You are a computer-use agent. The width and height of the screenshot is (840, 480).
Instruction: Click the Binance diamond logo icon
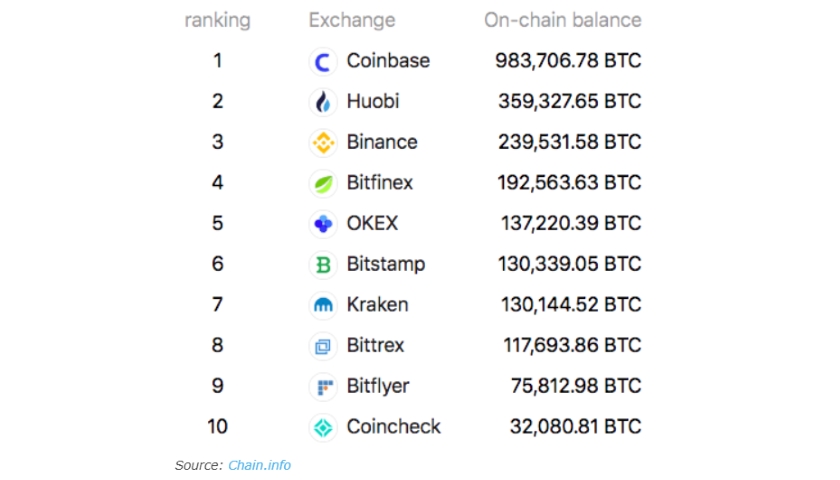coord(323,142)
